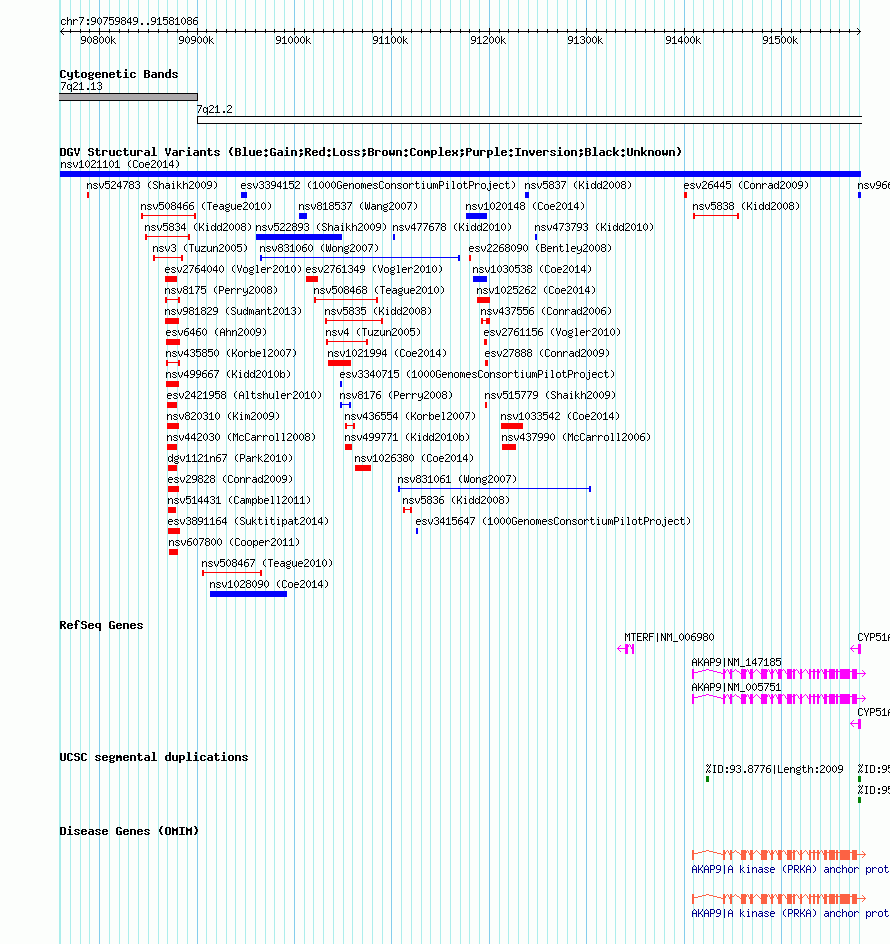Open the nsv442030 (McCarroll2008) label
This screenshot has width=890, height=944.
pyautogui.click(x=241, y=438)
